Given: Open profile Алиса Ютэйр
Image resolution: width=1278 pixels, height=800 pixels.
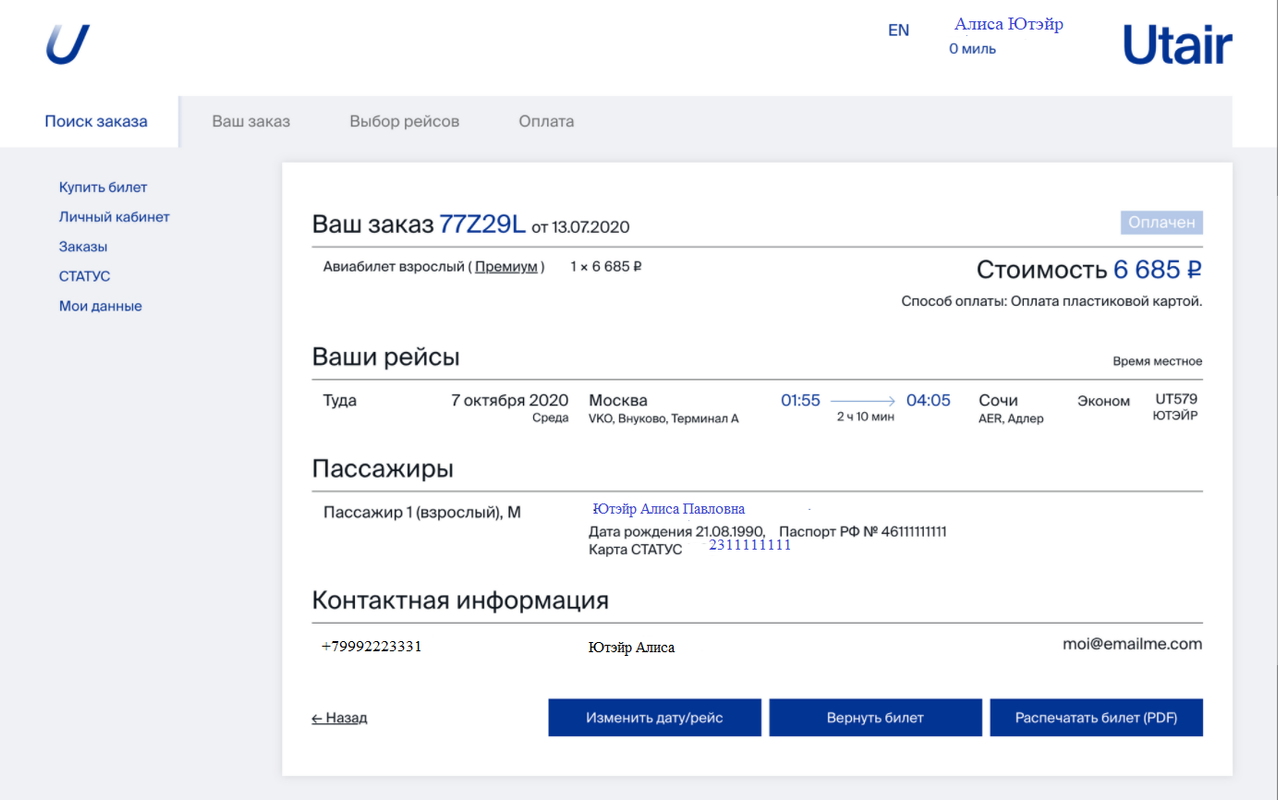Looking at the screenshot, I should pyautogui.click(x=1009, y=24).
